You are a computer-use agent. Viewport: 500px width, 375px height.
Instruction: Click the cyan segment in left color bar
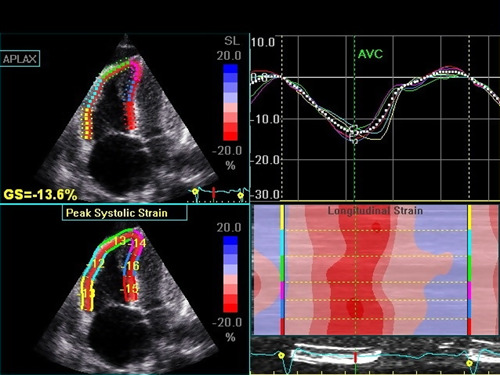tap(282, 243)
